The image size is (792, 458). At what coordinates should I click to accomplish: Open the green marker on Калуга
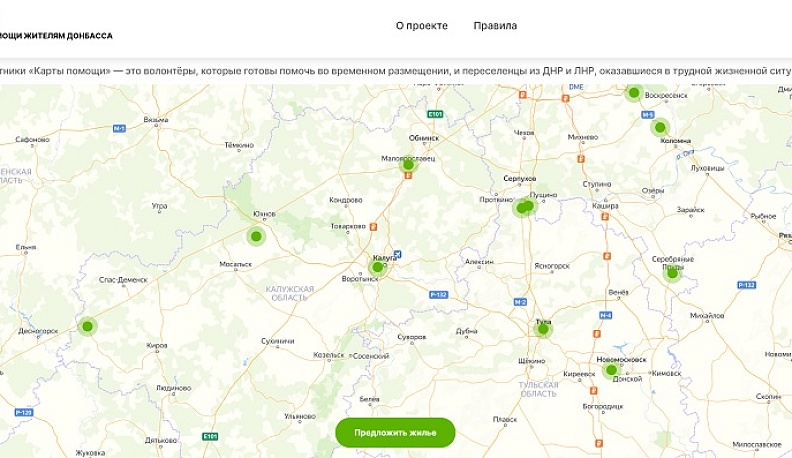(377, 267)
